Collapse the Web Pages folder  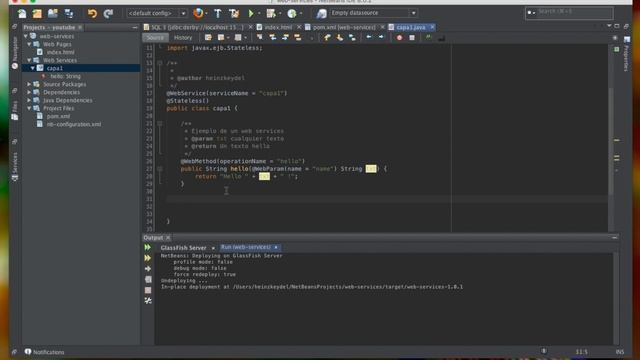point(29,44)
